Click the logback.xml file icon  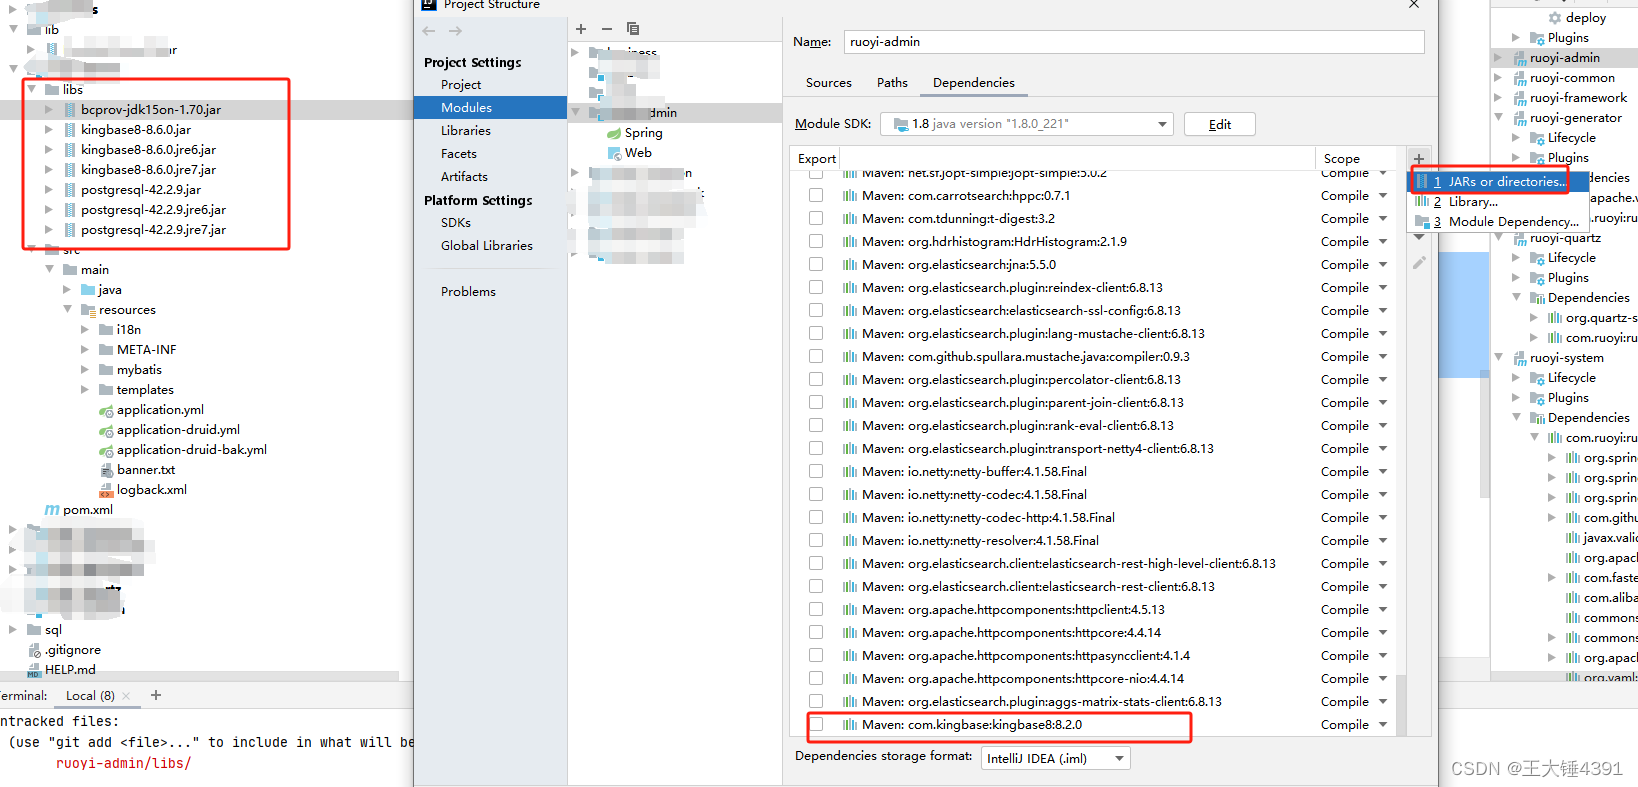[106, 490]
